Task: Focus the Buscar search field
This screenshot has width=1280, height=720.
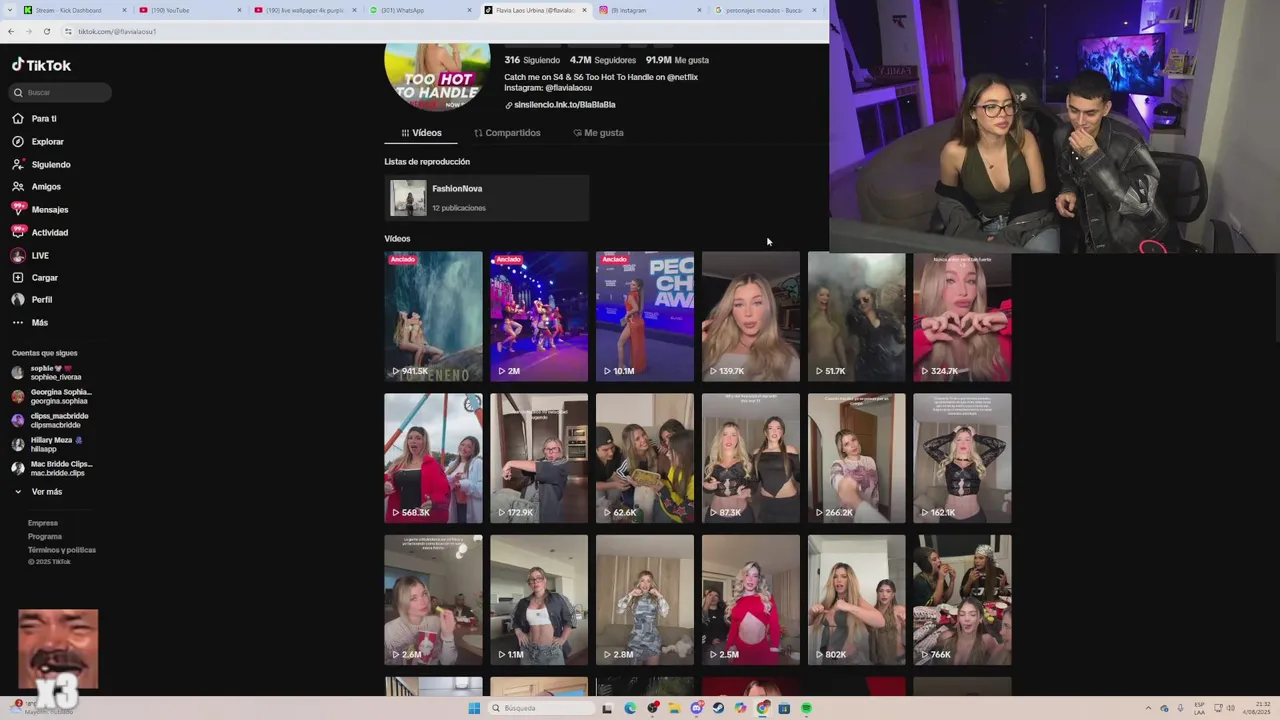Action: [60, 92]
